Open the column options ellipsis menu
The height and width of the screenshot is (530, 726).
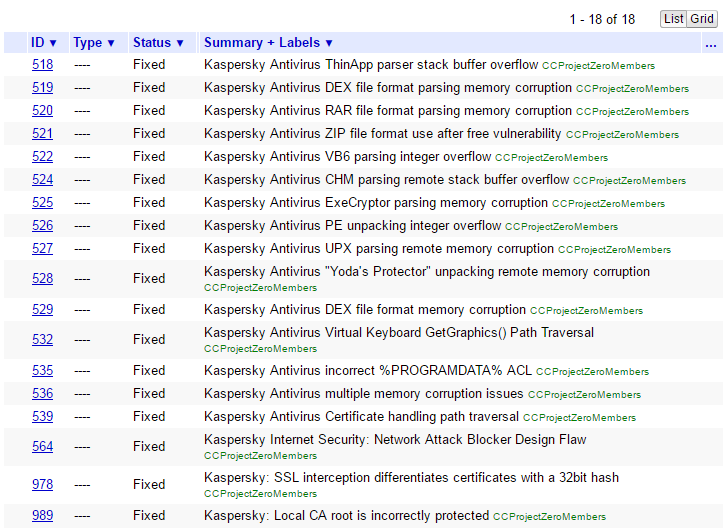point(711,44)
